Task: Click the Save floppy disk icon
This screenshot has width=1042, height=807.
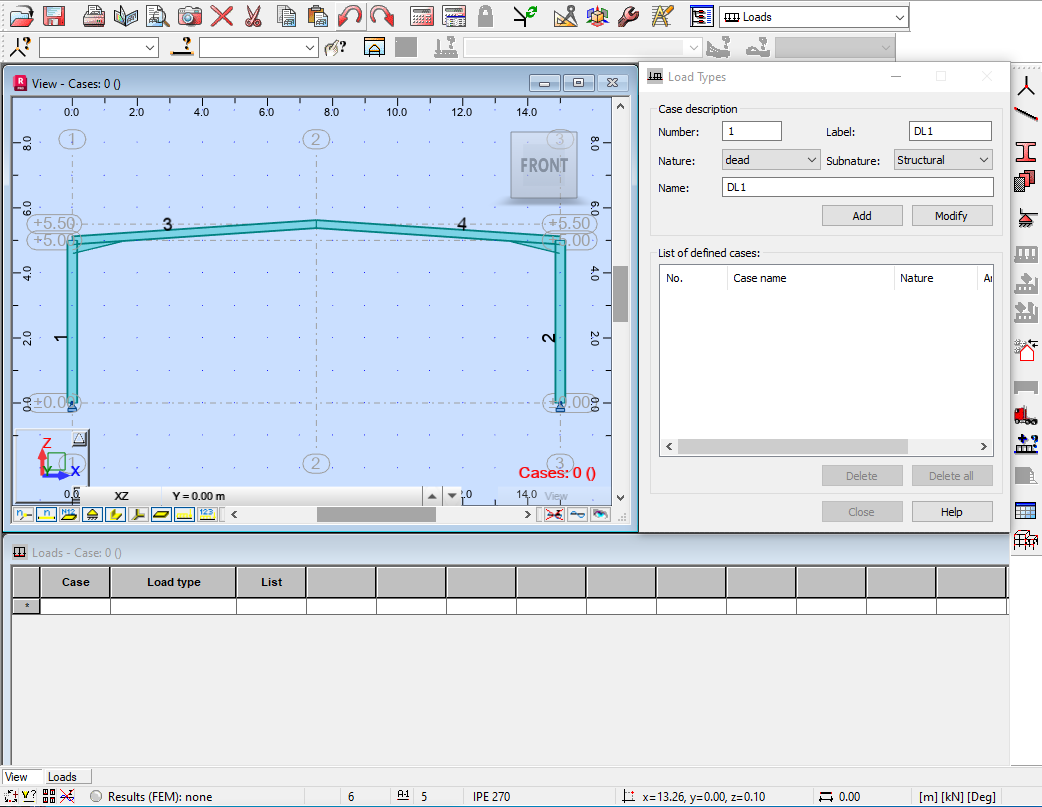Action: [x=54, y=16]
